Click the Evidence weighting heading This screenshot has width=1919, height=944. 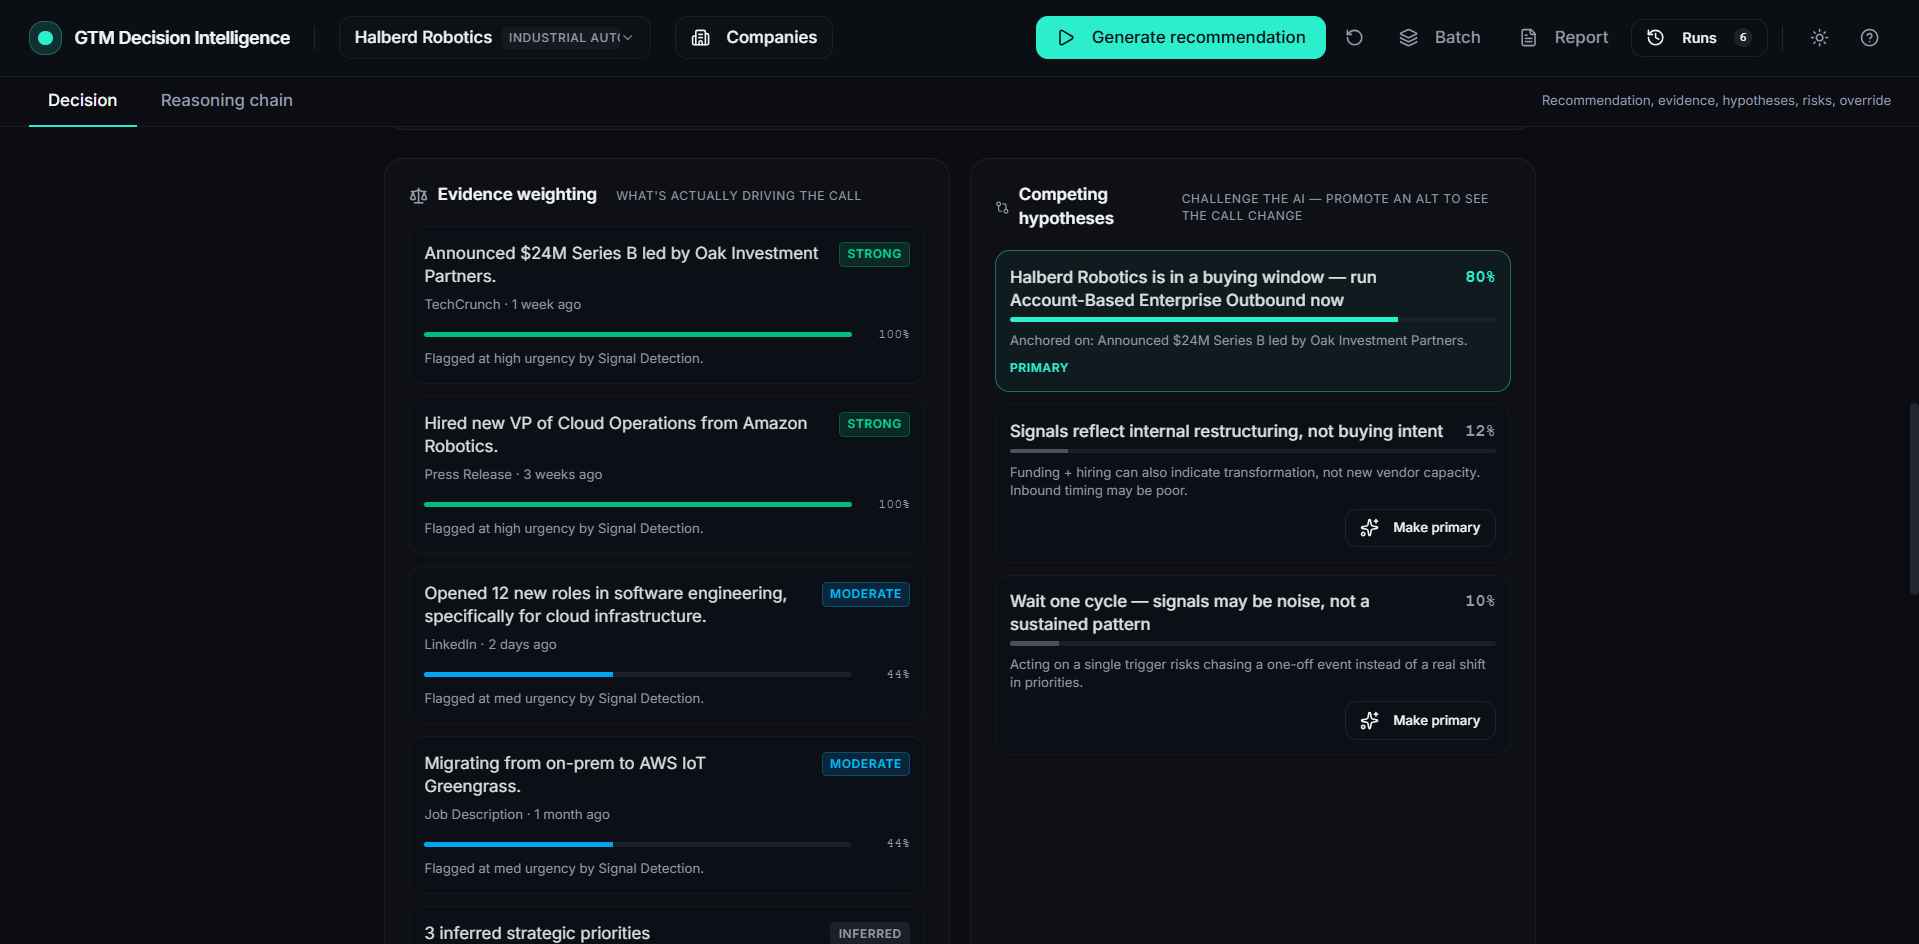click(x=517, y=195)
